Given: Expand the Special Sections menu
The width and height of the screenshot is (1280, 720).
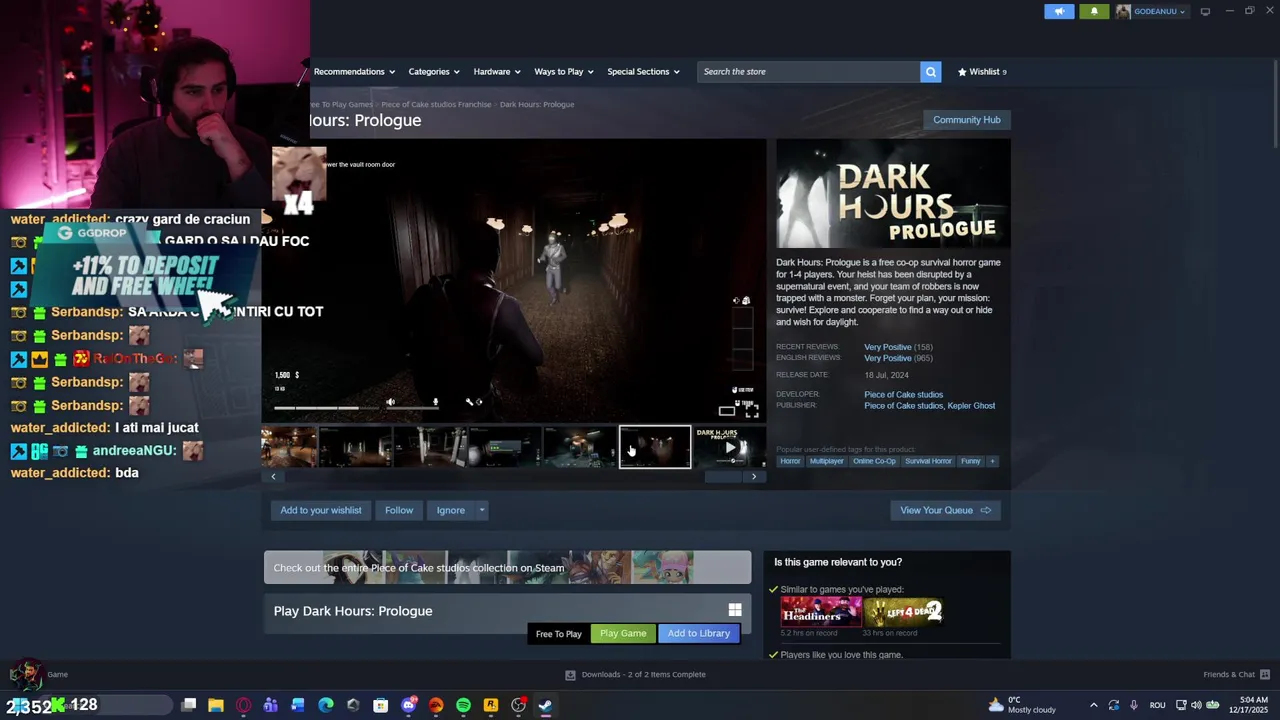Looking at the screenshot, I should coord(643,72).
